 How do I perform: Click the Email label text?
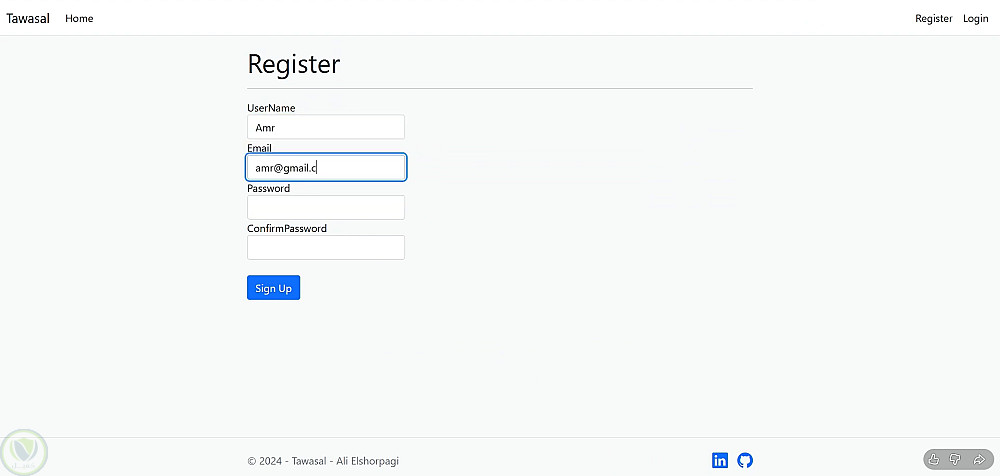[x=259, y=148]
